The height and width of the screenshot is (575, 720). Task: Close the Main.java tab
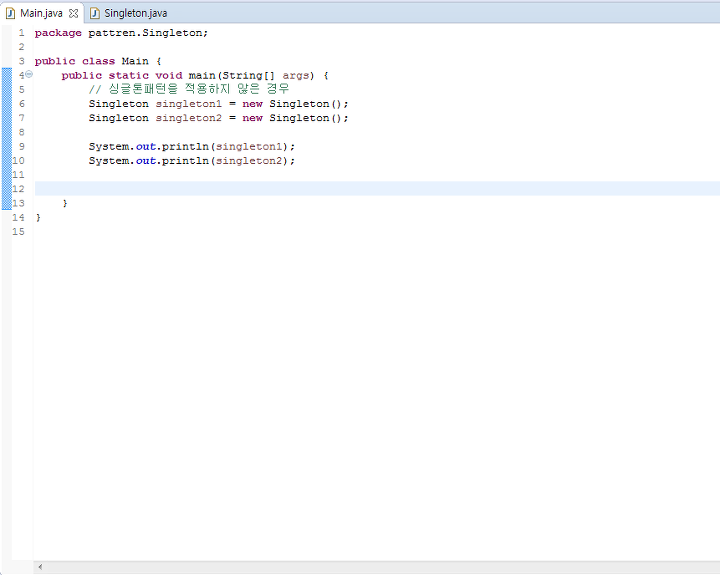coord(73,13)
